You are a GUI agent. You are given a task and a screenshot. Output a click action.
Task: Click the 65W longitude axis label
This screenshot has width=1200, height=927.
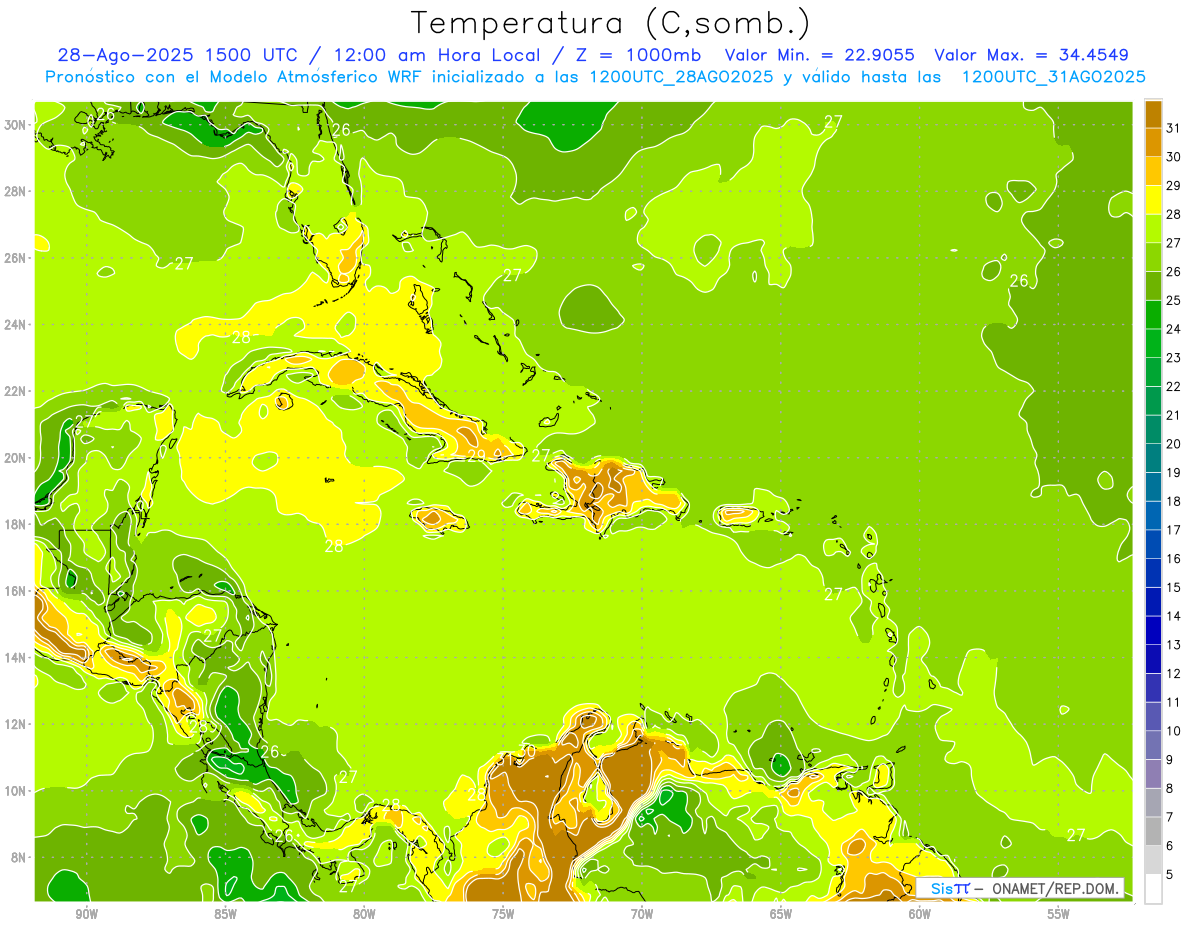781,914
